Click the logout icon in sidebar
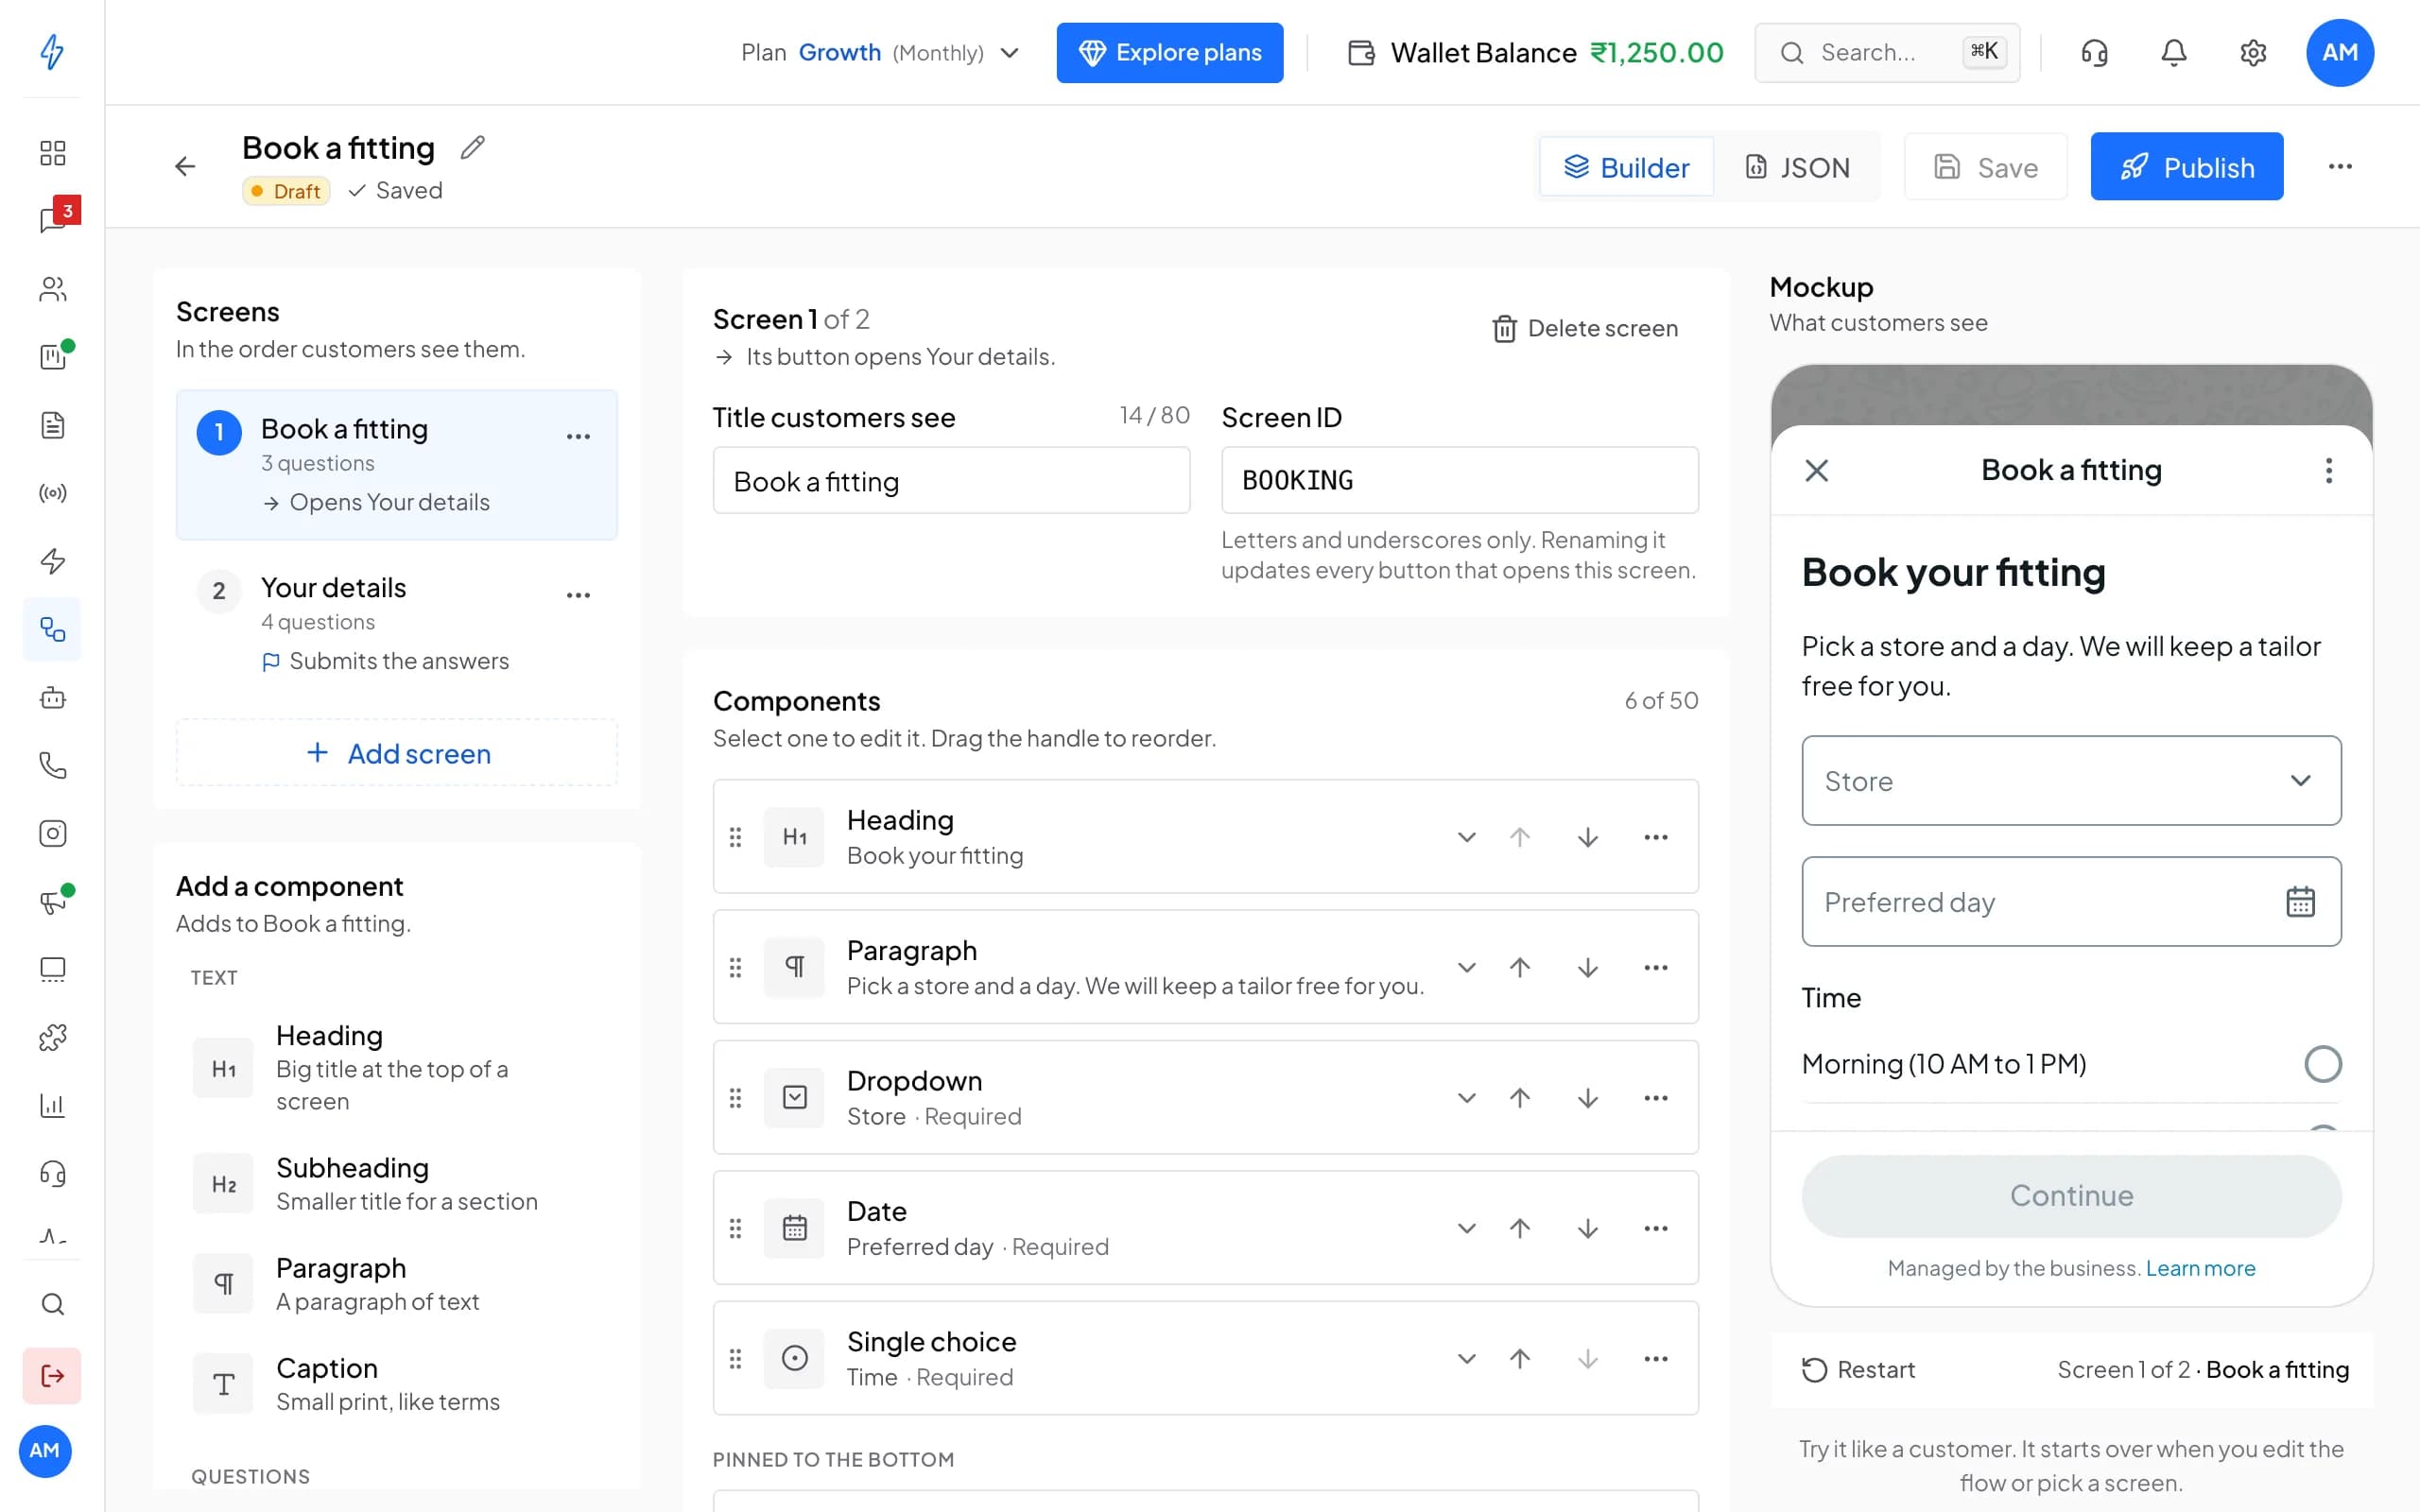2420x1512 pixels. pyautogui.click(x=53, y=1376)
